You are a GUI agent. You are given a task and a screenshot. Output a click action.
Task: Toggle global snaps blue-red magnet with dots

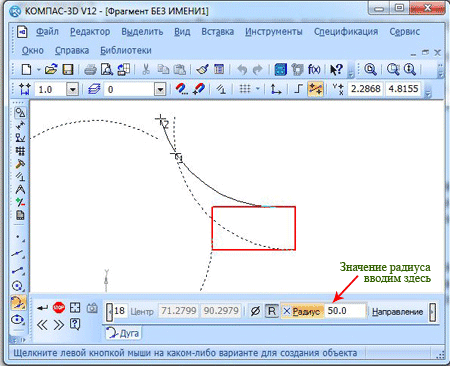181,89
